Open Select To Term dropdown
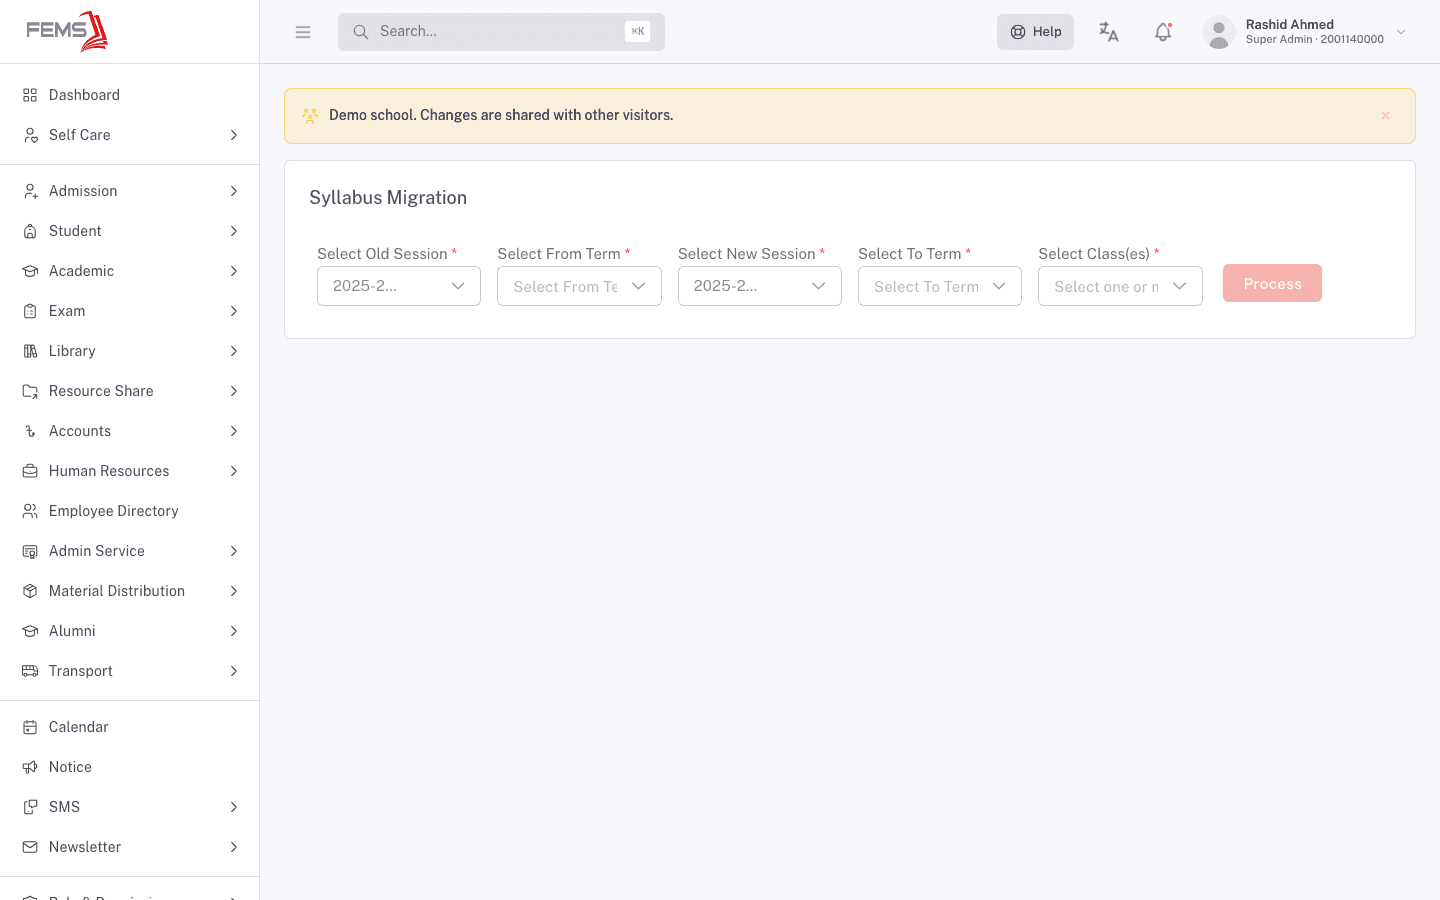Image resolution: width=1440 pixels, height=900 pixels. point(940,286)
